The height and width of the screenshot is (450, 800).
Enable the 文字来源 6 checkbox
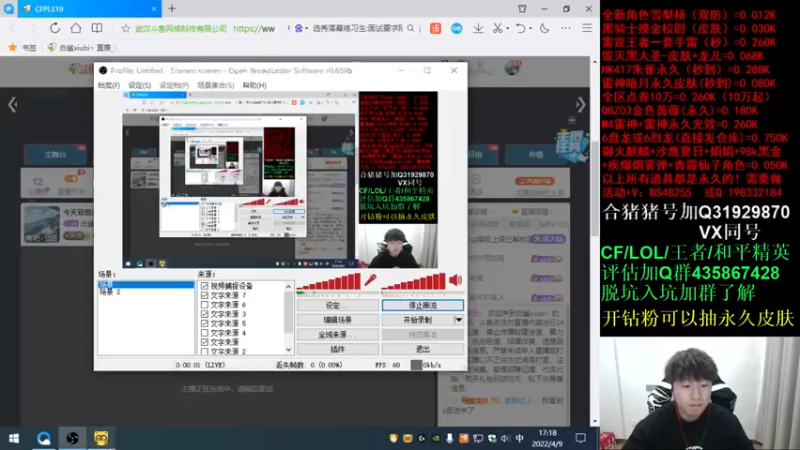205,305
